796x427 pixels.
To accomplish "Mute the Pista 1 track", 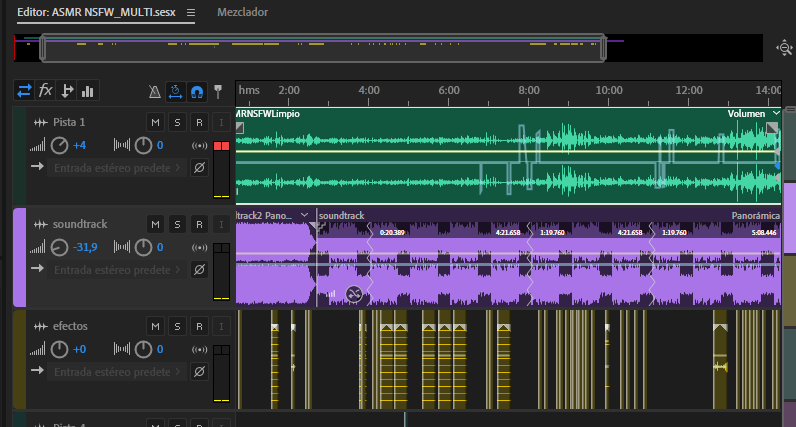I will 155,122.
